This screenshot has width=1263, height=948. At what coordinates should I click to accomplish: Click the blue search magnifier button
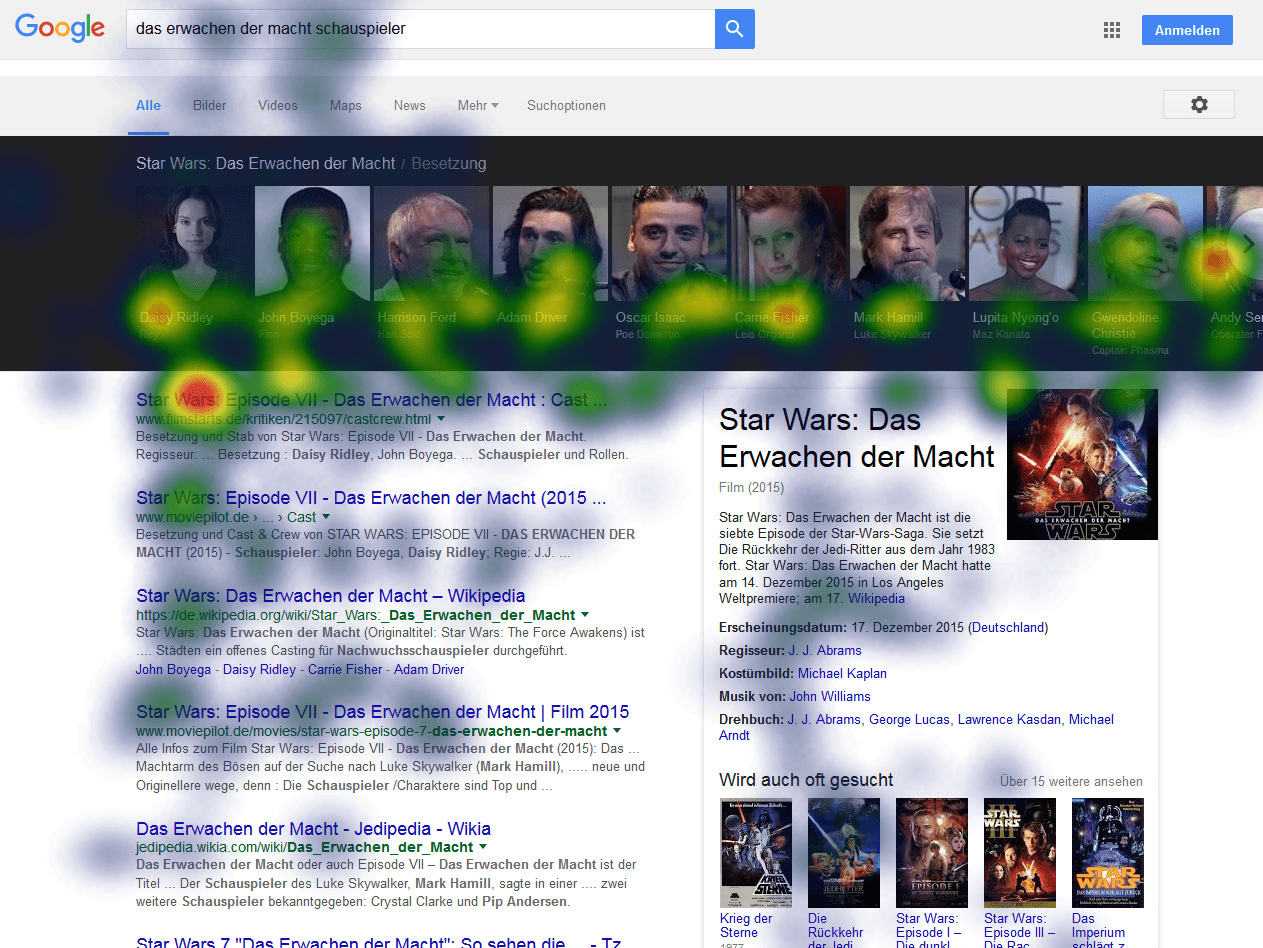734,29
